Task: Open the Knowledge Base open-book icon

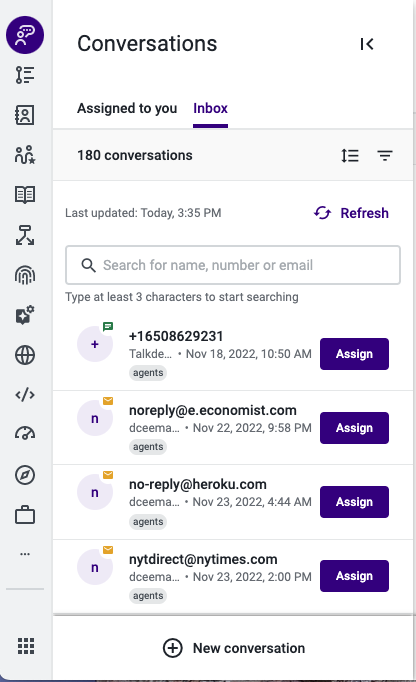Action: point(25,194)
